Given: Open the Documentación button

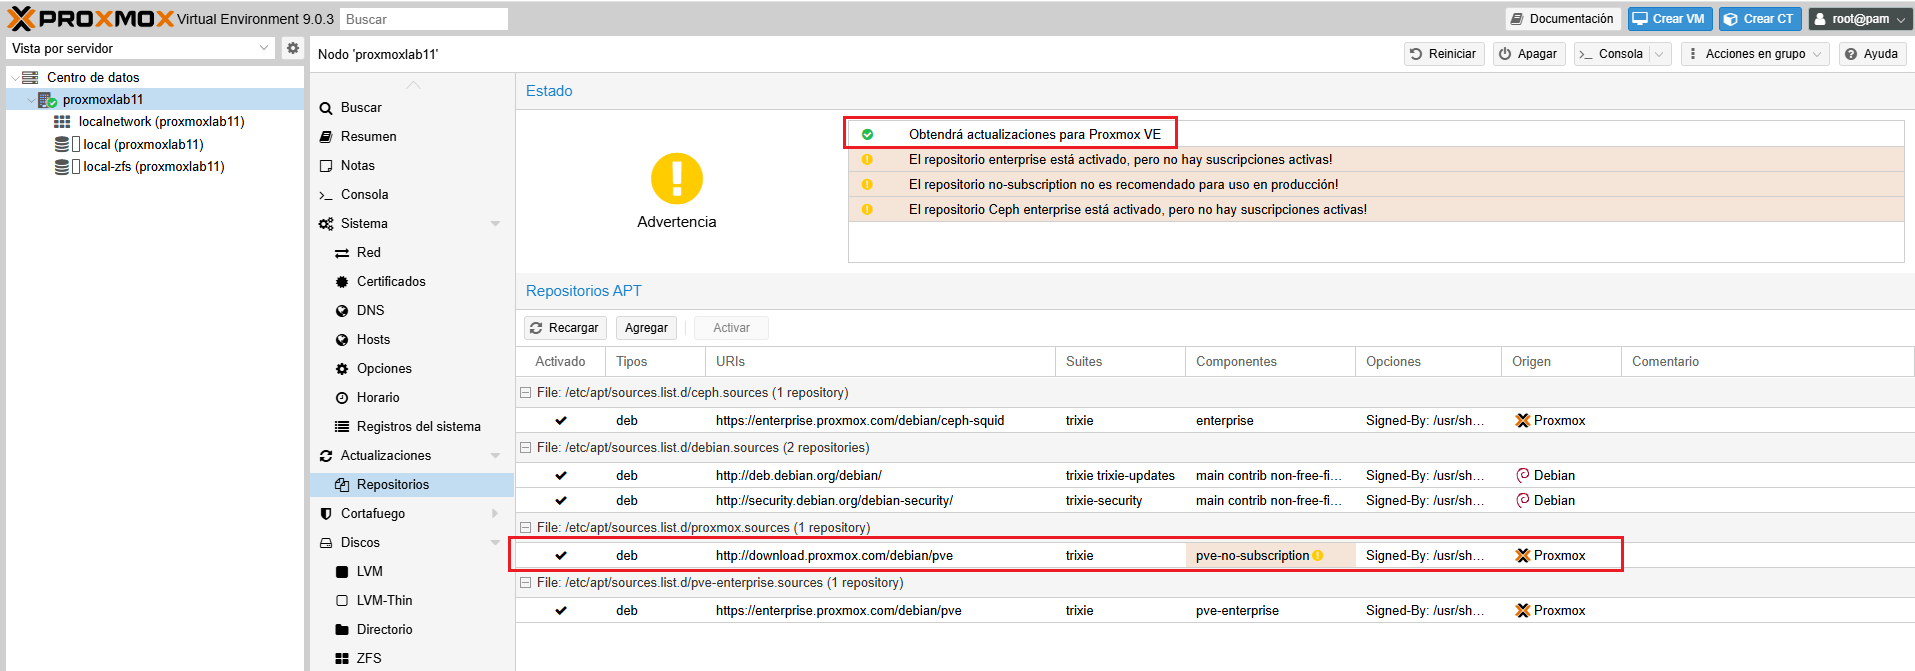Looking at the screenshot, I should click(x=1562, y=19).
